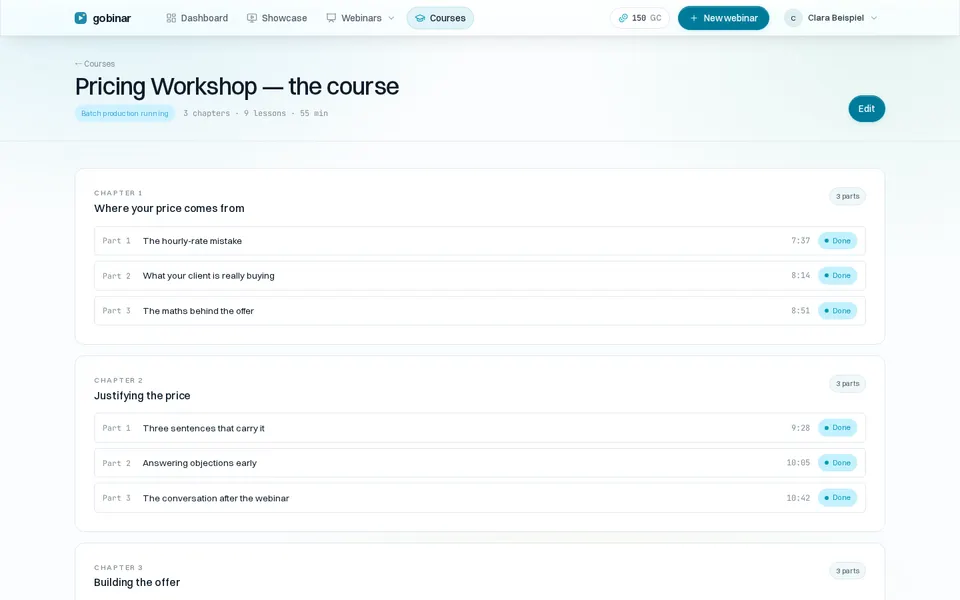
Task: Click Chapter 1 '3 parts' badge
Action: pyautogui.click(x=847, y=197)
